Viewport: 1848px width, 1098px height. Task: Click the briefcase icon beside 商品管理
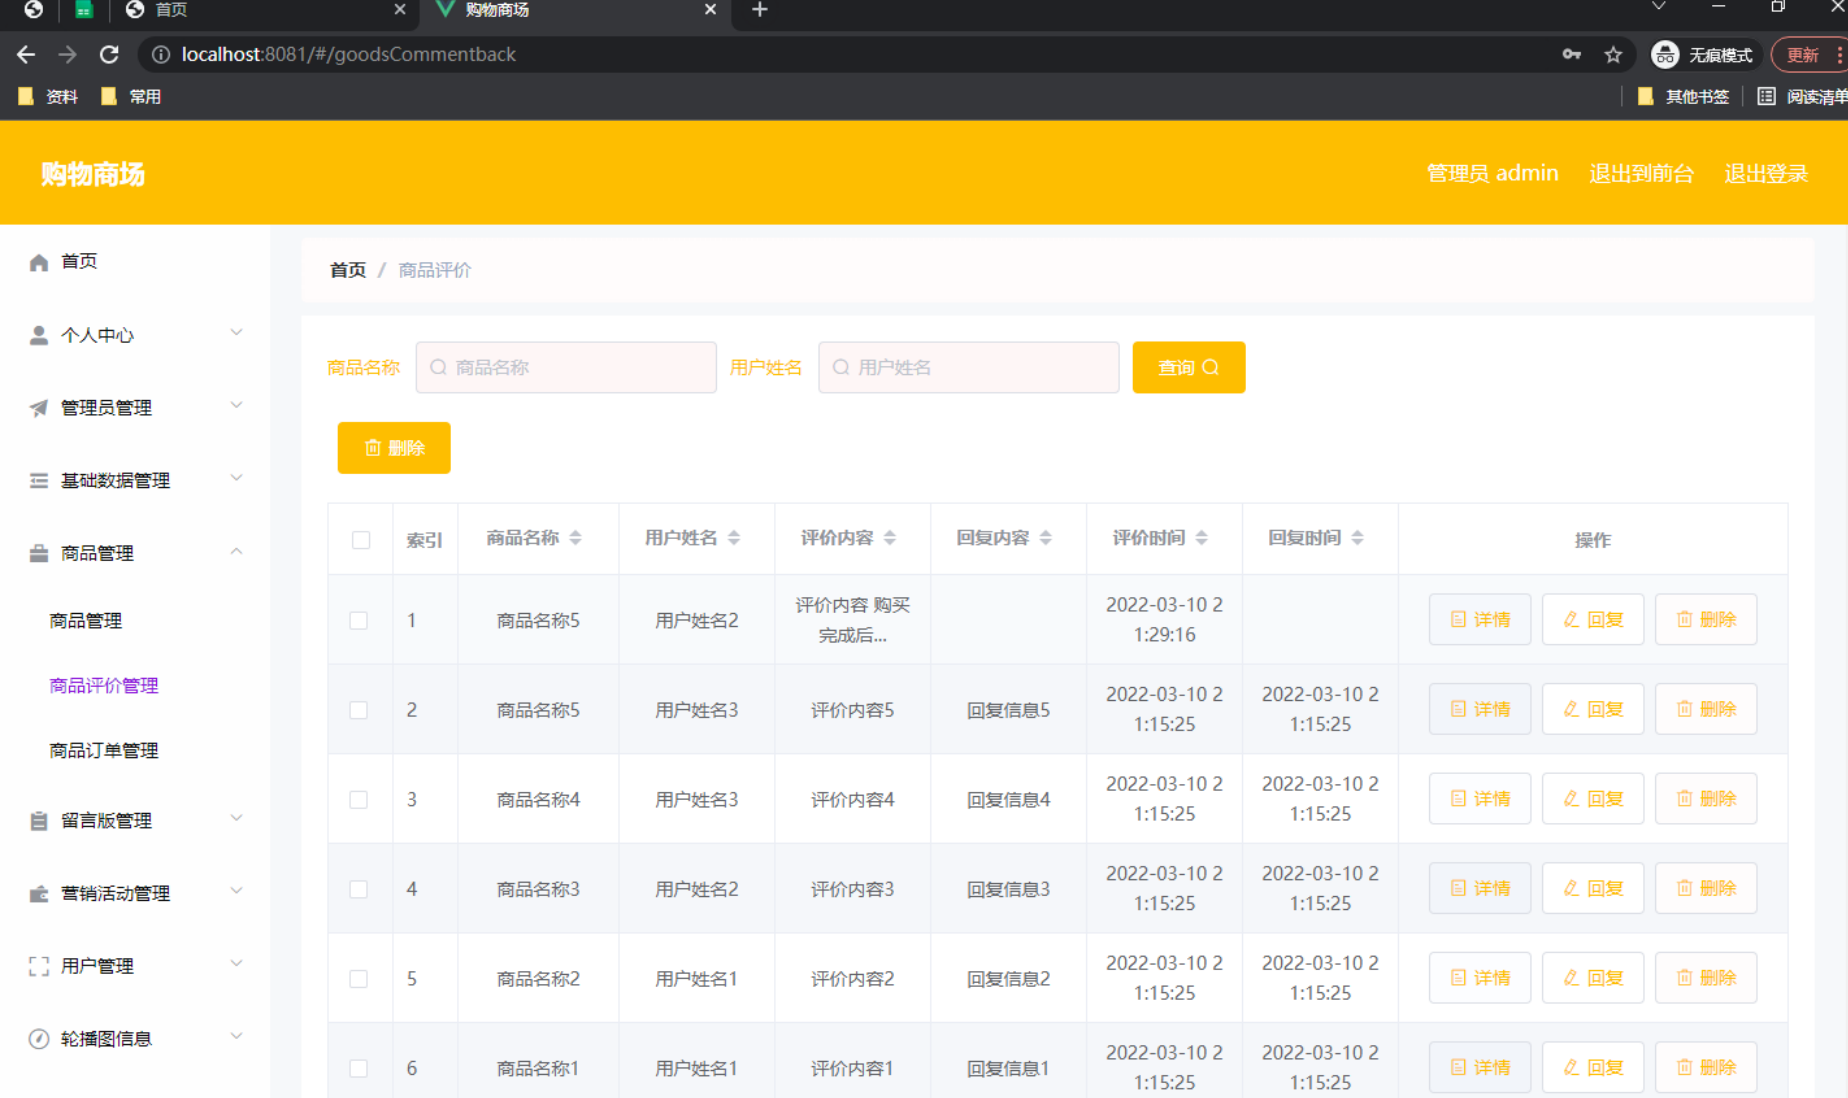(39, 553)
